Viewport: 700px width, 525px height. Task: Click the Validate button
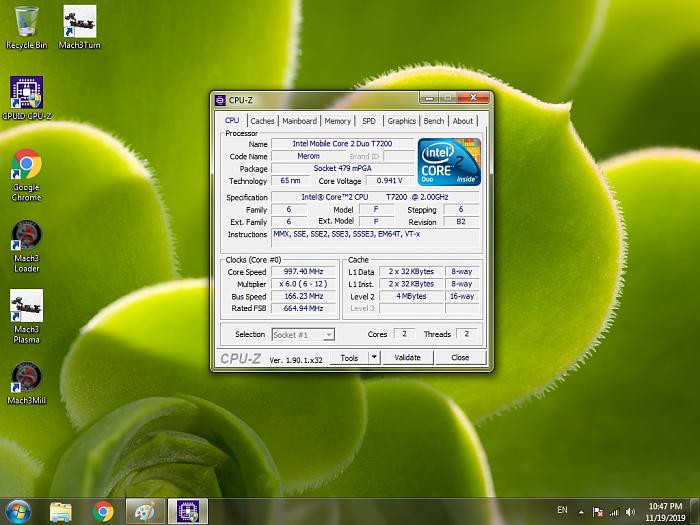point(408,358)
